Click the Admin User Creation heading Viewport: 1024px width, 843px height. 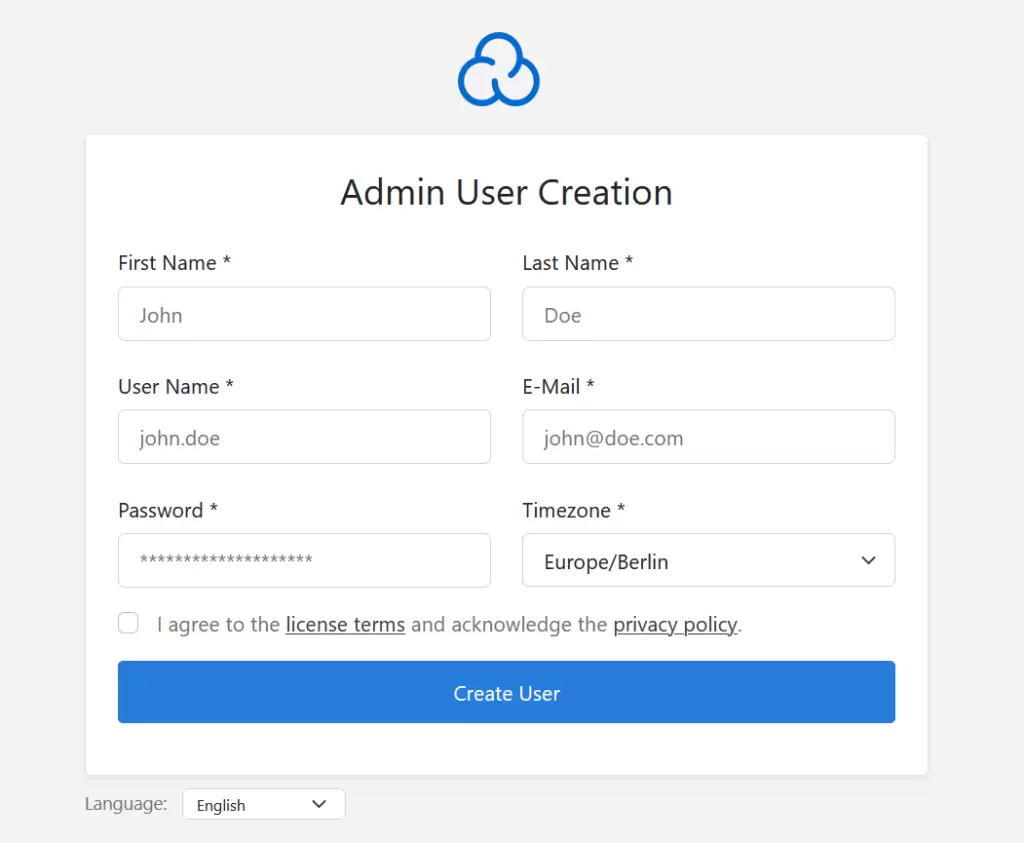pyautogui.click(x=506, y=192)
